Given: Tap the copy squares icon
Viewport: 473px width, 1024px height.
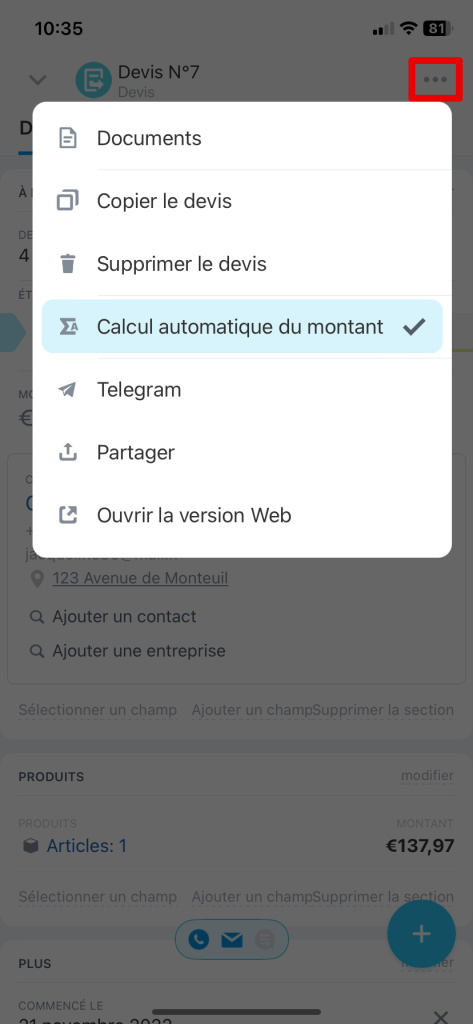Looking at the screenshot, I should tap(68, 201).
